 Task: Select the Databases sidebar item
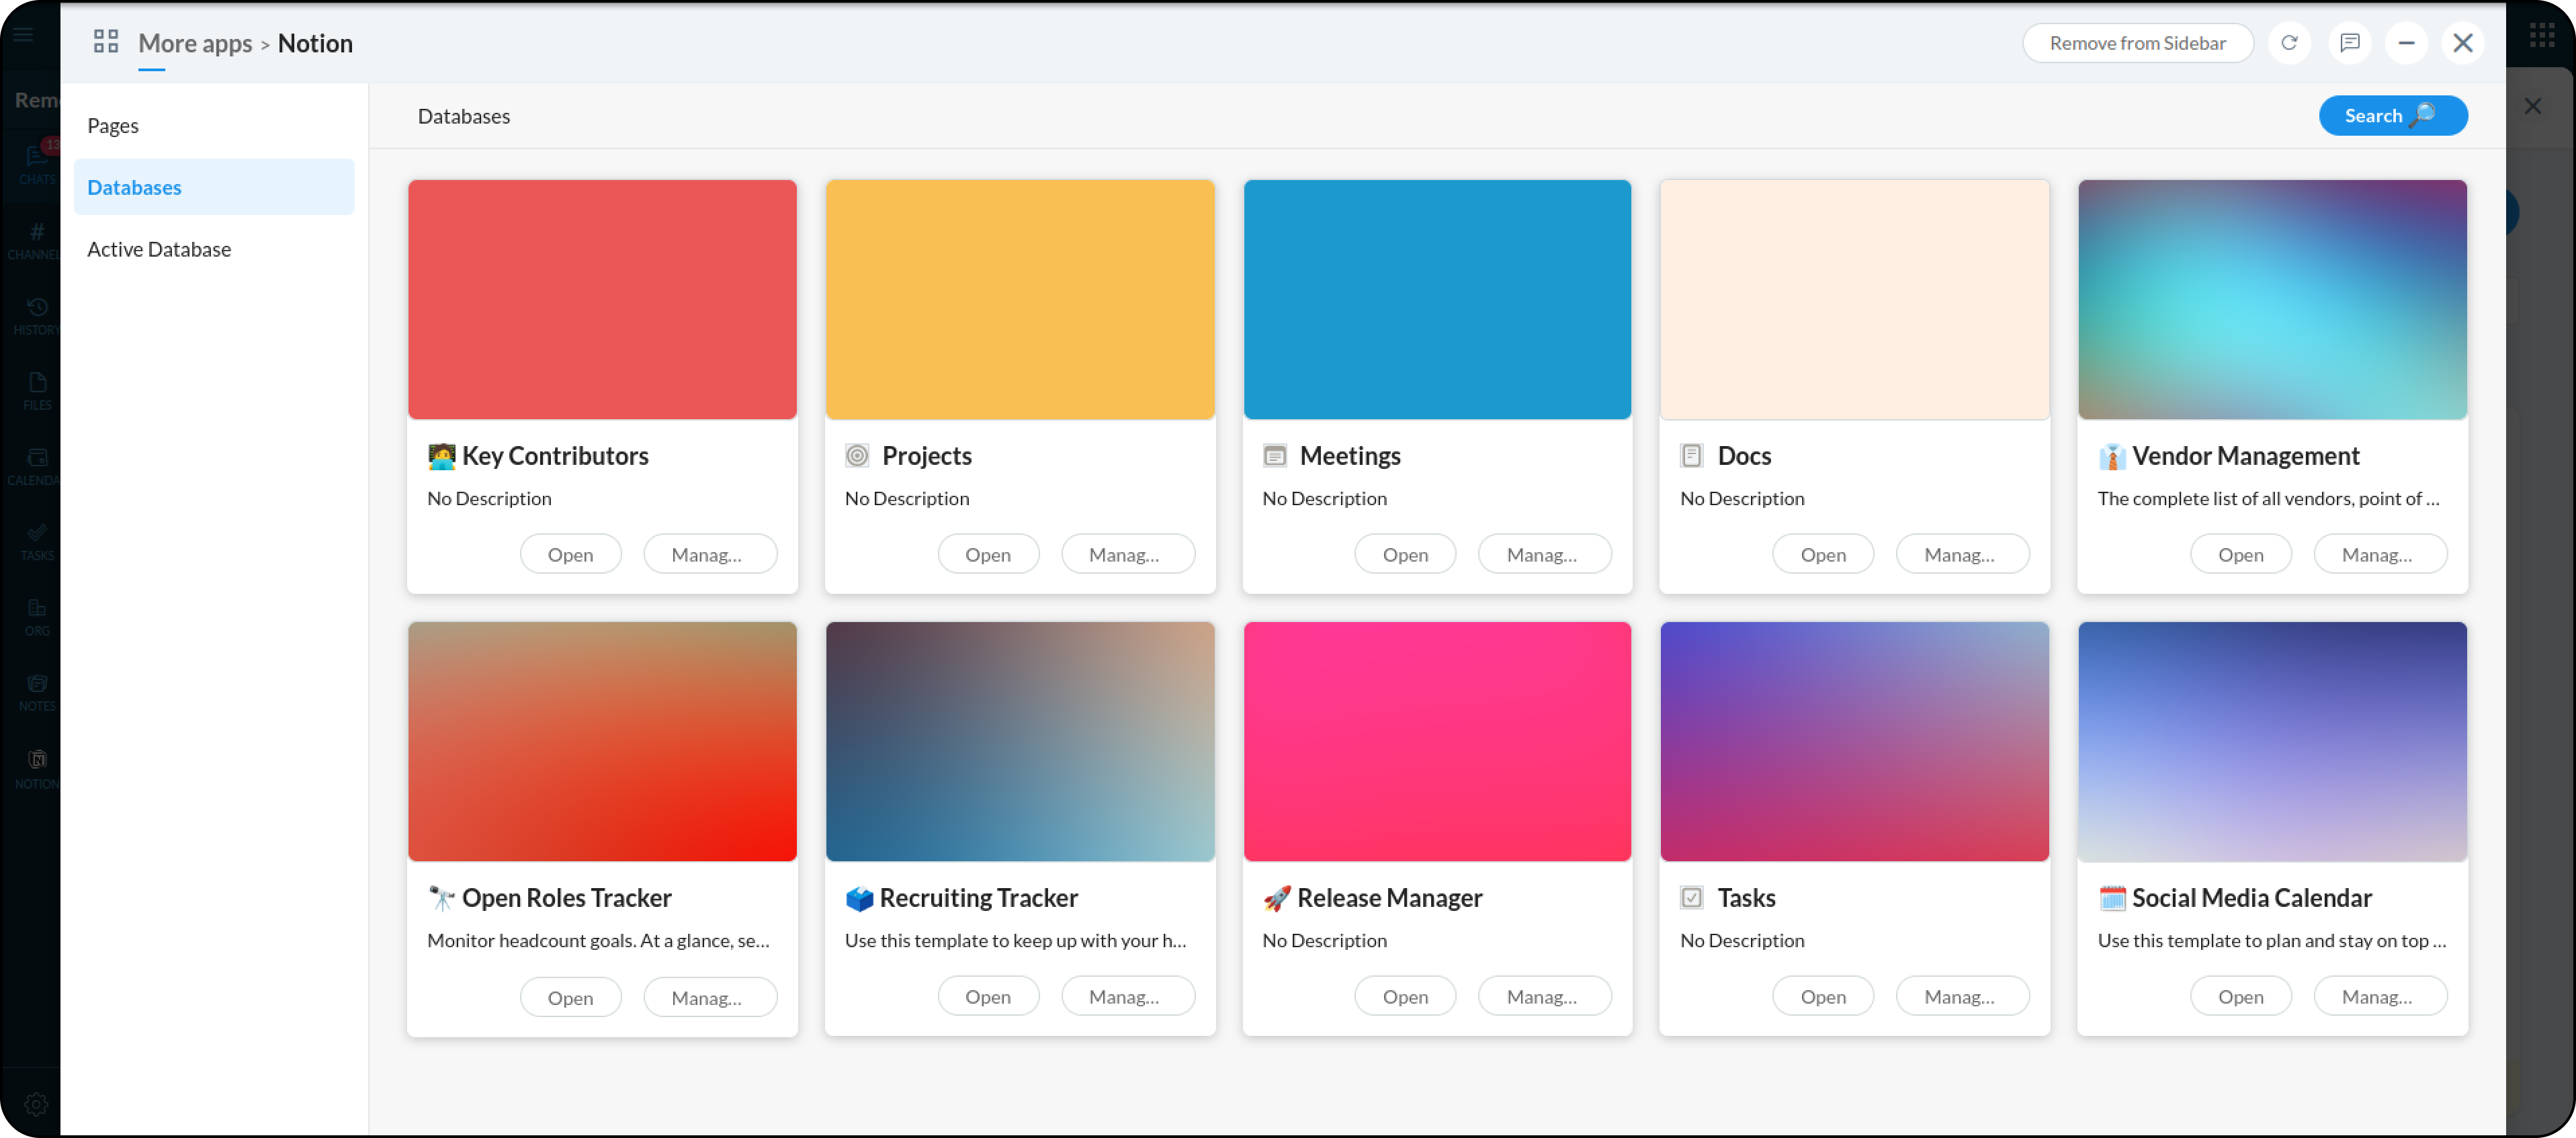coord(134,187)
